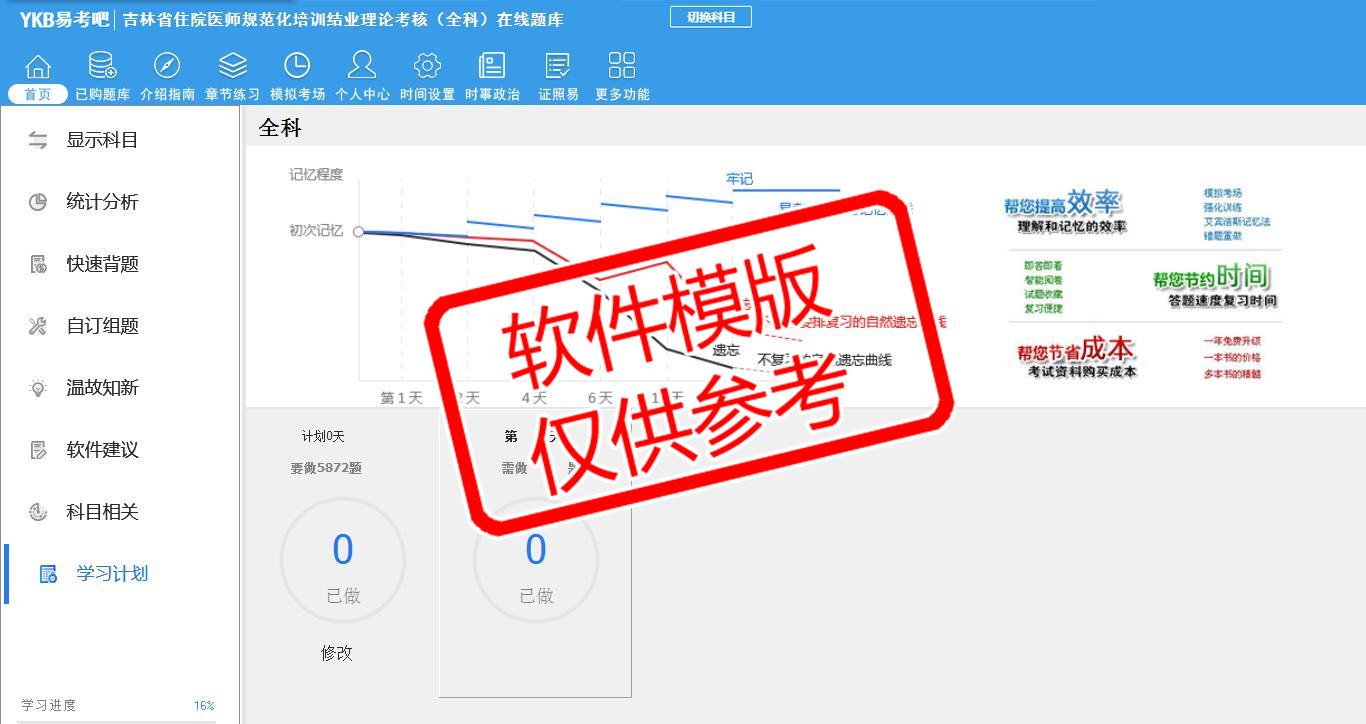
Task: Open 快速背题 sidebar item
Action: tap(102, 264)
